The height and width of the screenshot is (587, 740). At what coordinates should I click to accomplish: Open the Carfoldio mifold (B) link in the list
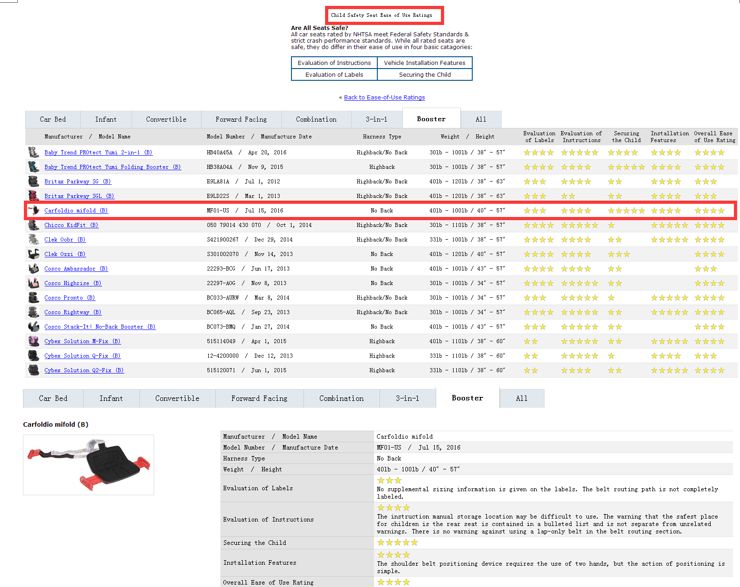[76, 210]
